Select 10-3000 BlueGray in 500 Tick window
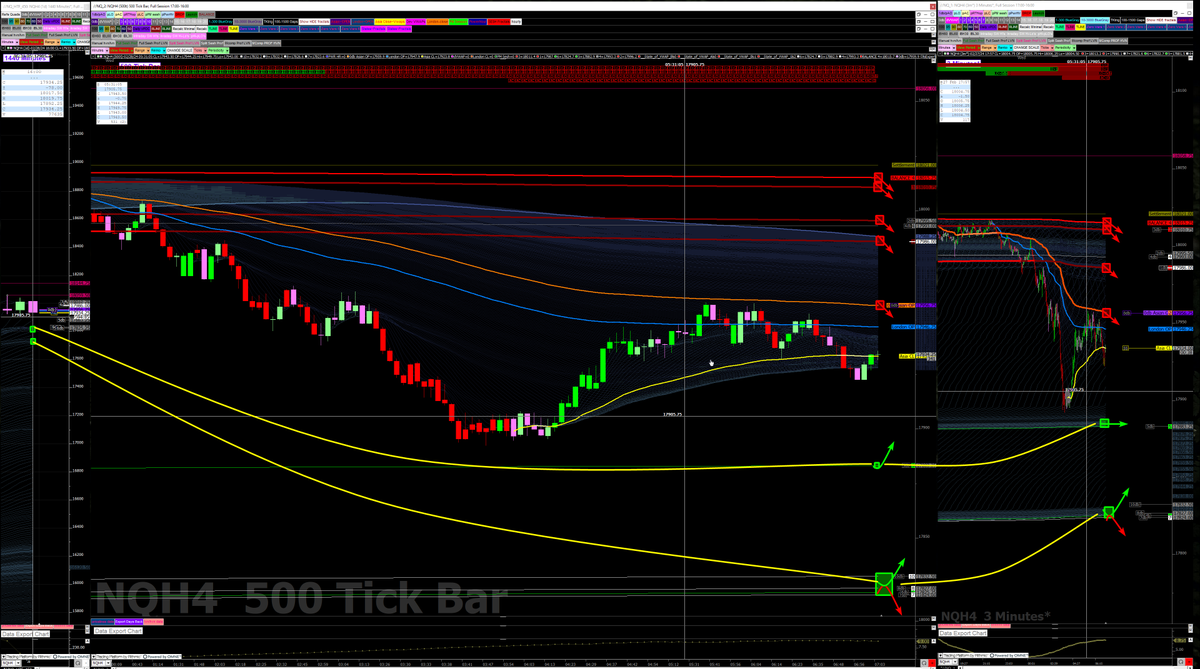Screen dimensions: 1200x669 pyautogui.click(x=248, y=21)
